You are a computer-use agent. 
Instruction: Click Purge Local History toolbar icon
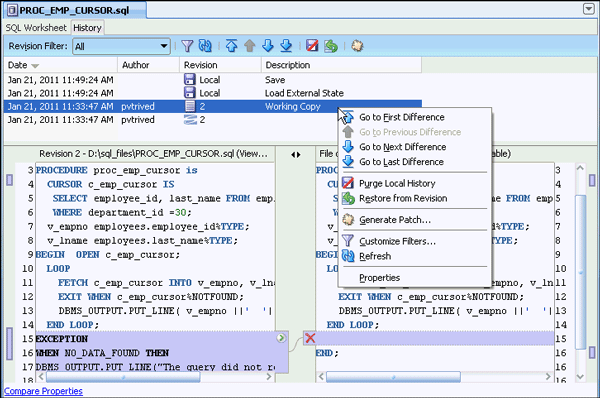tap(312, 46)
